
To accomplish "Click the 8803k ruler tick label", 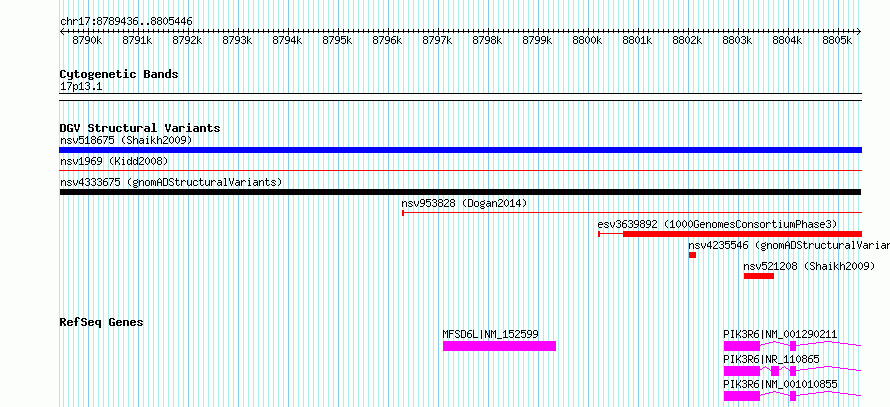I will pyautogui.click(x=737, y=40).
